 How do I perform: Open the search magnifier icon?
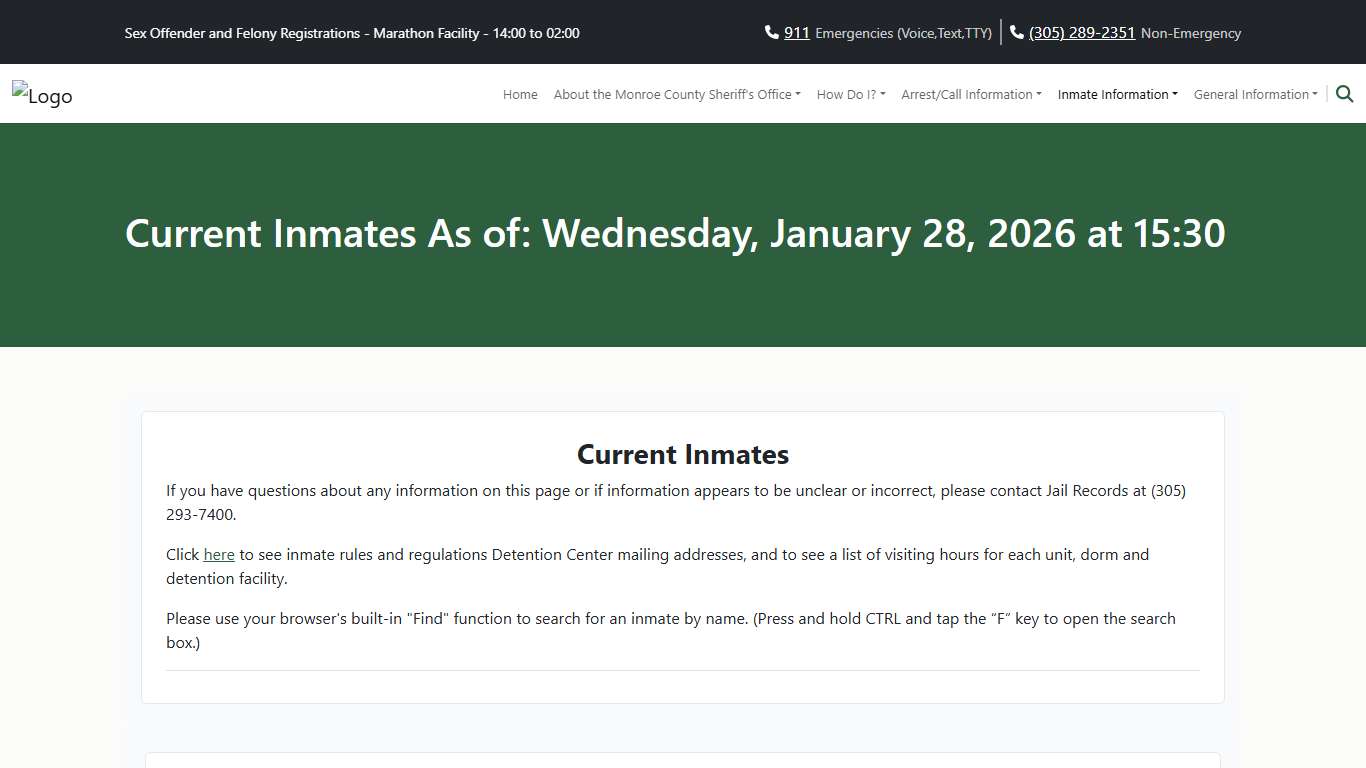(1345, 94)
